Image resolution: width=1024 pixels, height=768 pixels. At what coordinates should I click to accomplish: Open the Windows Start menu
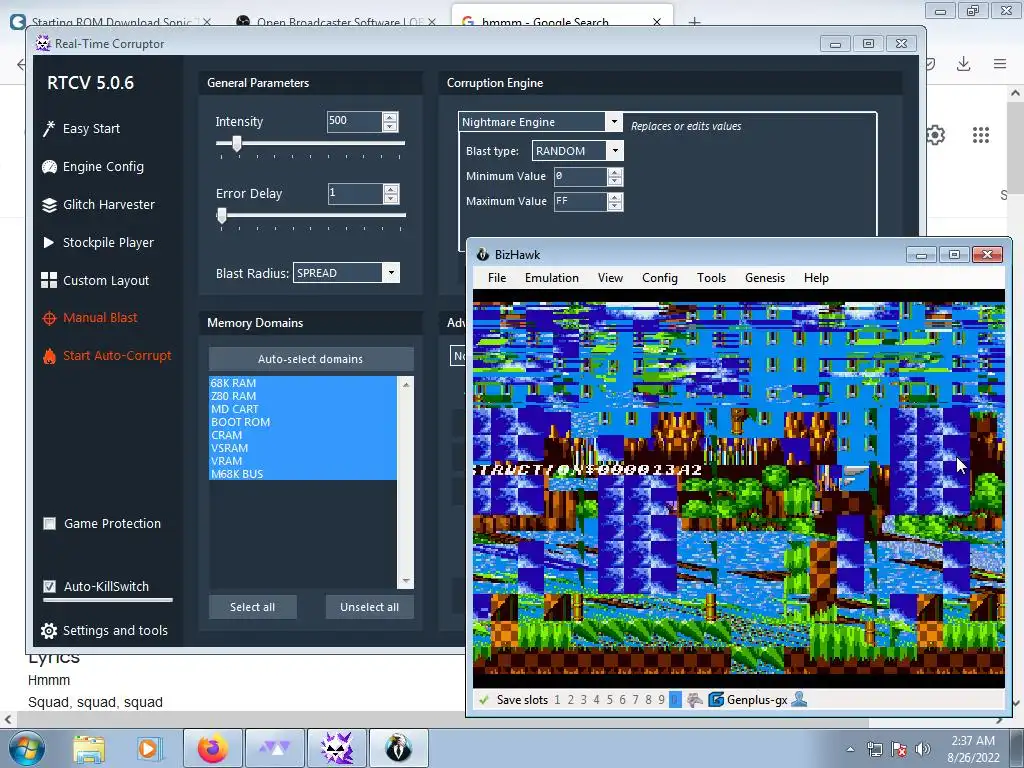[x=26, y=748]
